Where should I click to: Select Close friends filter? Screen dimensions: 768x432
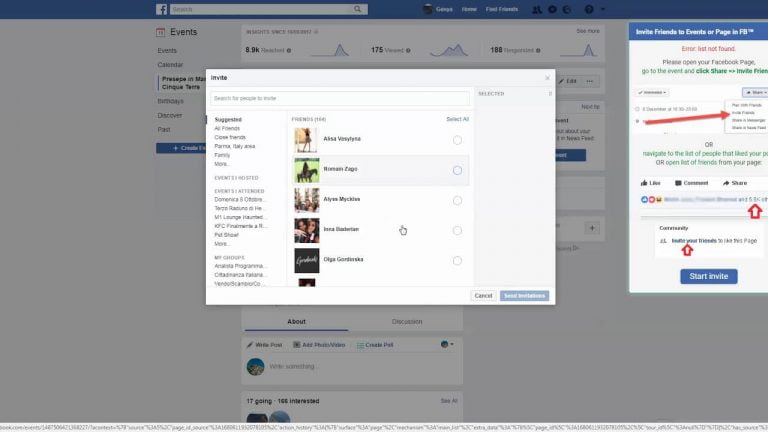point(230,137)
